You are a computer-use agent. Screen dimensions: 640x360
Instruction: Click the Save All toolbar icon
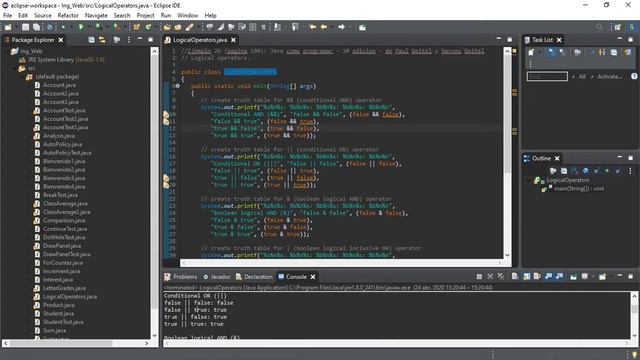coord(36,27)
